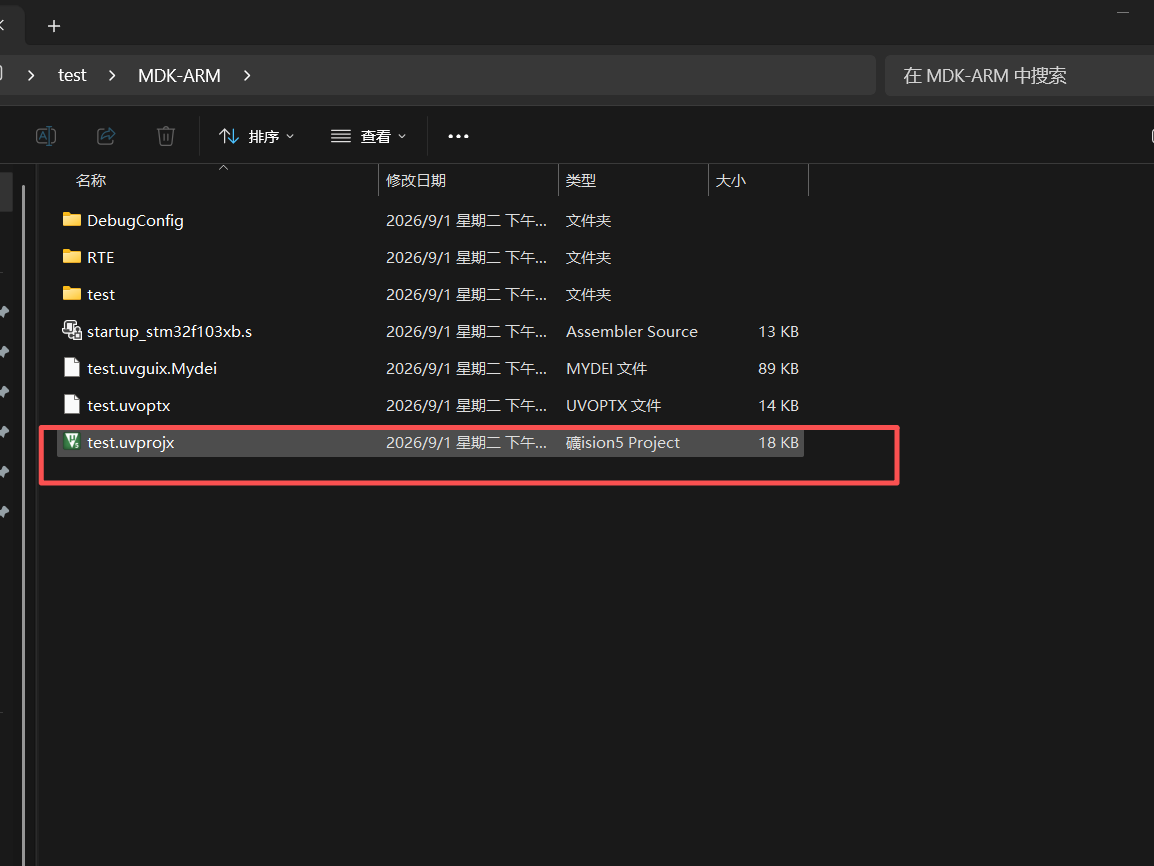The image size is (1154, 866).
Task: Click the RTE folder name
Action: [x=101, y=258]
